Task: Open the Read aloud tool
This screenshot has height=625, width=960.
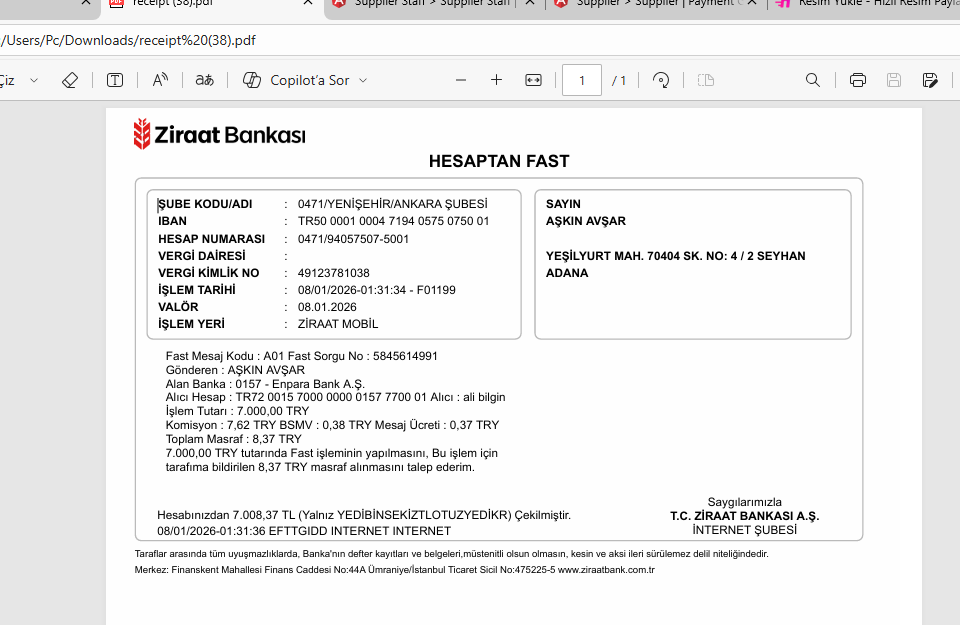Action: coord(160,80)
